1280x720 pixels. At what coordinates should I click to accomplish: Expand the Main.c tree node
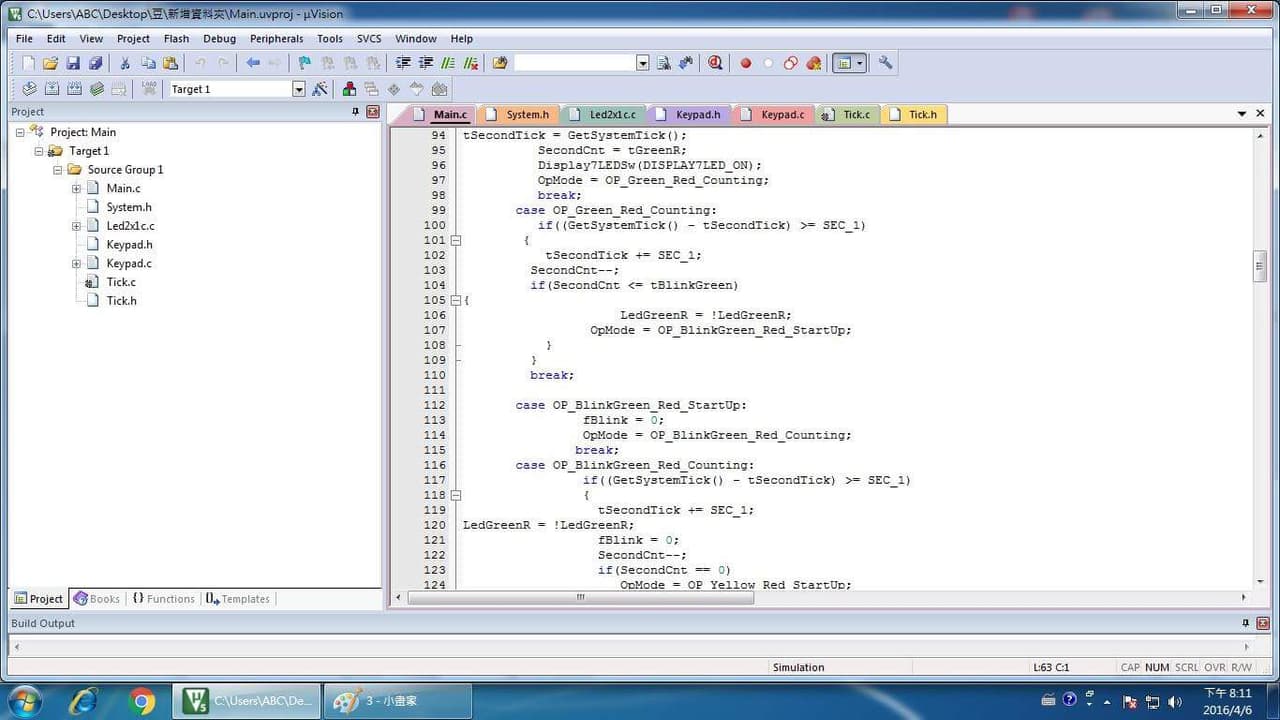pyautogui.click(x=77, y=188)
